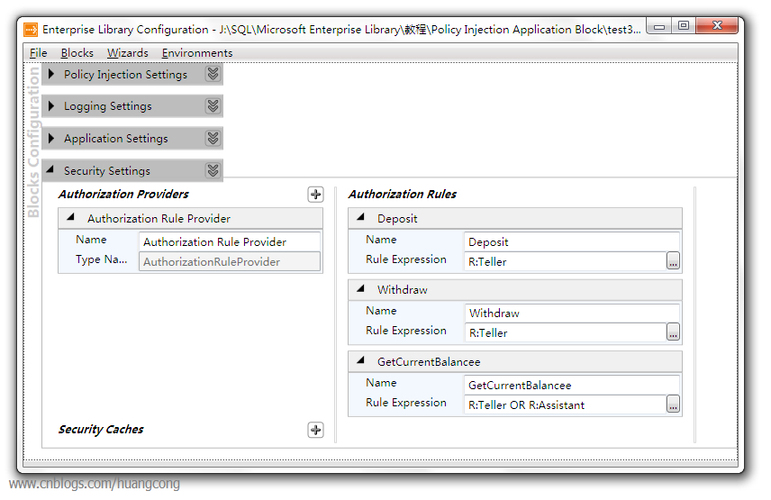This screenshot has width=771, height=500.
Task: Open GetCurrentBalancee rule expression ellipsis button
Action: [673, 404]
